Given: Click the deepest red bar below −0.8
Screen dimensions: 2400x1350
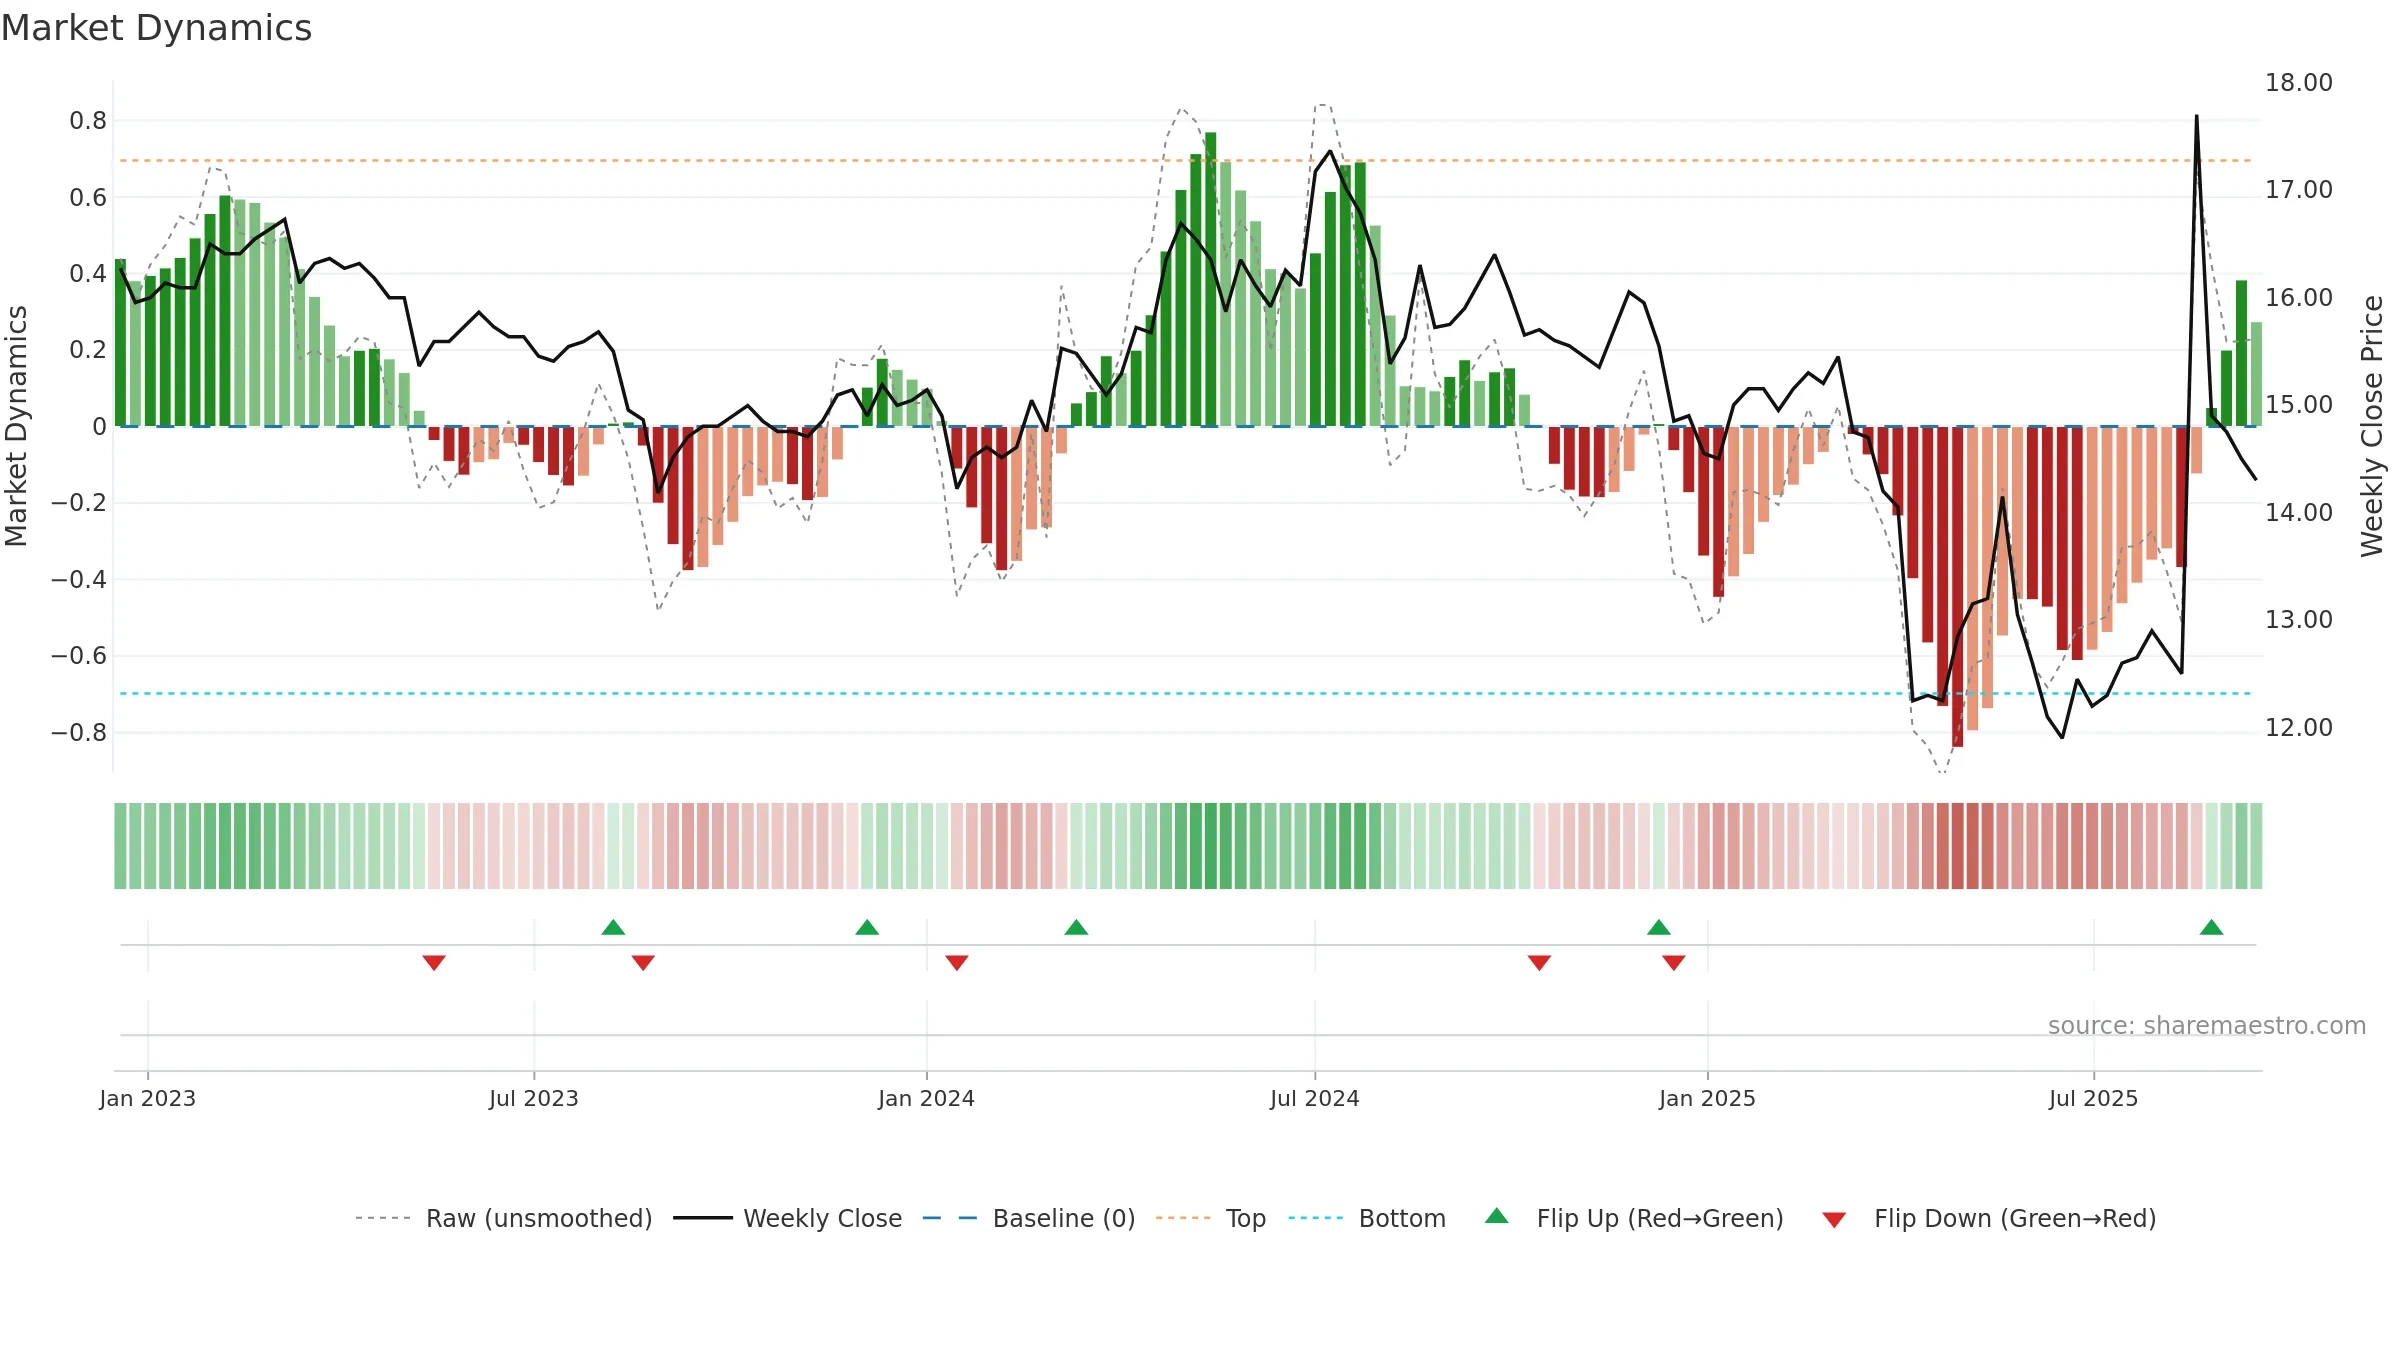Looking at the screenshot, I should (x=1957, y=587).
